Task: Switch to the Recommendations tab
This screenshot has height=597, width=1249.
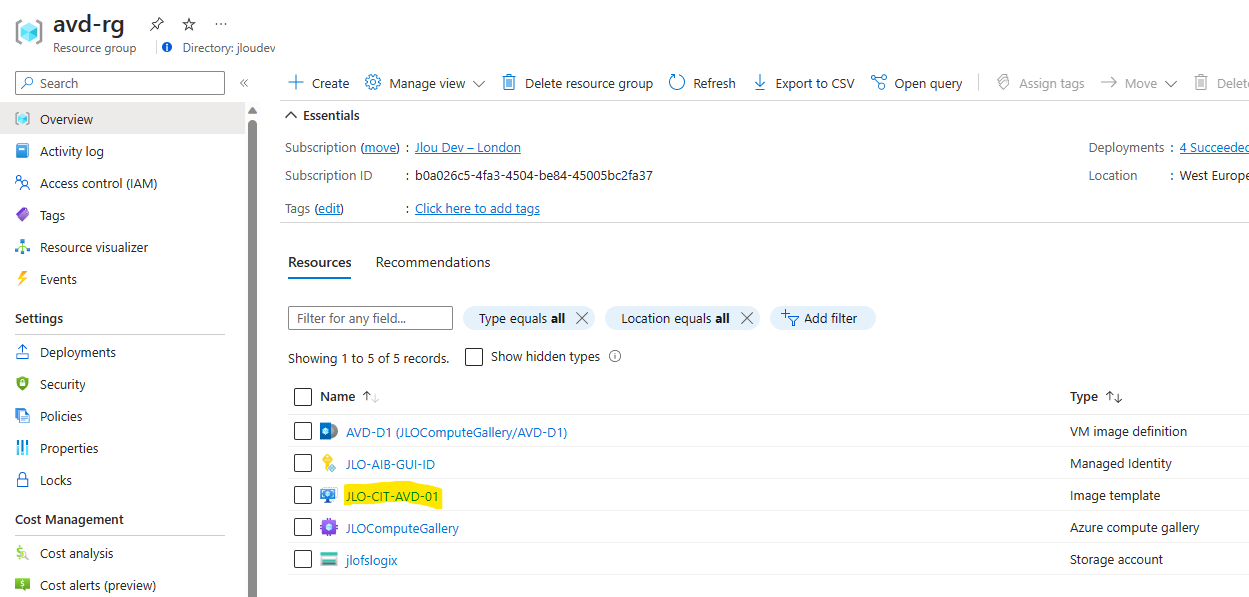Action: pyautogui.click(x=433, y=262)
